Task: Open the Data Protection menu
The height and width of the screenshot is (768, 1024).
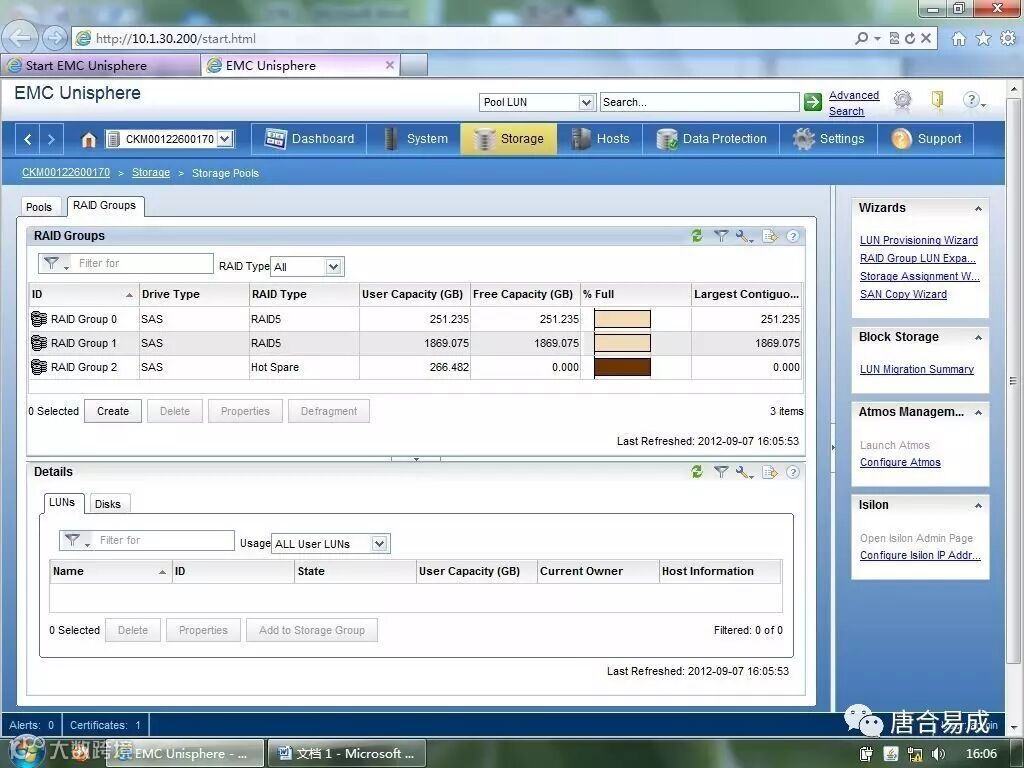Action: [x=711, y=138]
